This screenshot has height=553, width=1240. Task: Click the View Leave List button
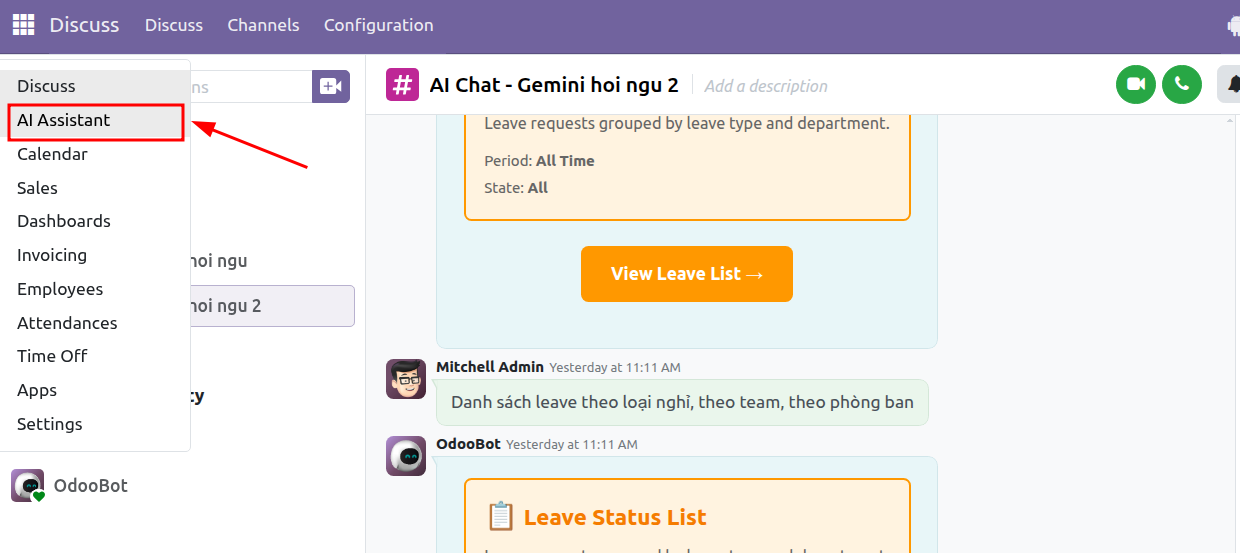click(x=687, y=274)
